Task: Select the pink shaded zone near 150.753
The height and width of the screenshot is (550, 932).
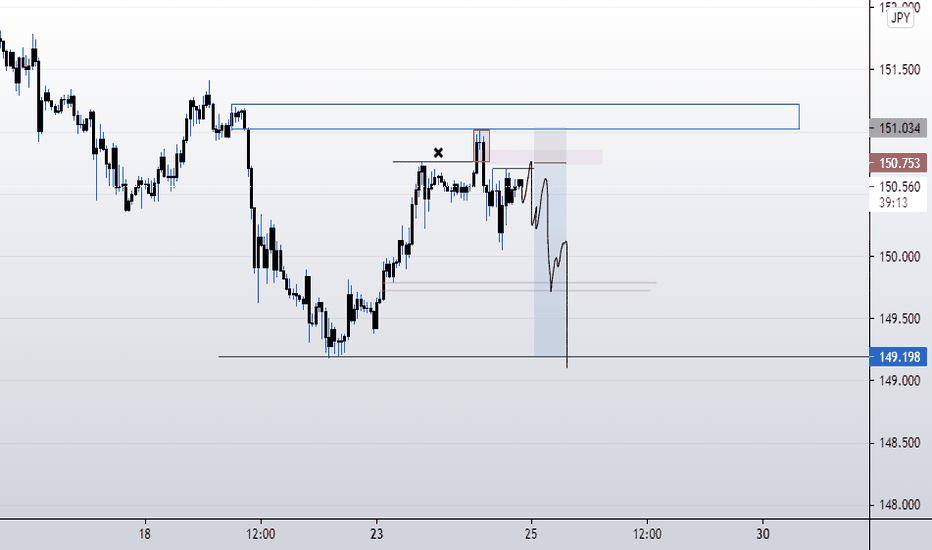Action: (x=546, y=157)
